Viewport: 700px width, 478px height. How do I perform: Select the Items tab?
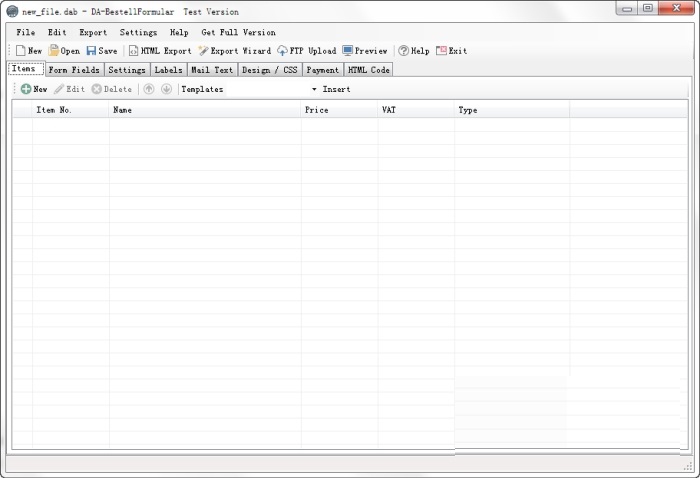(26, 69)
